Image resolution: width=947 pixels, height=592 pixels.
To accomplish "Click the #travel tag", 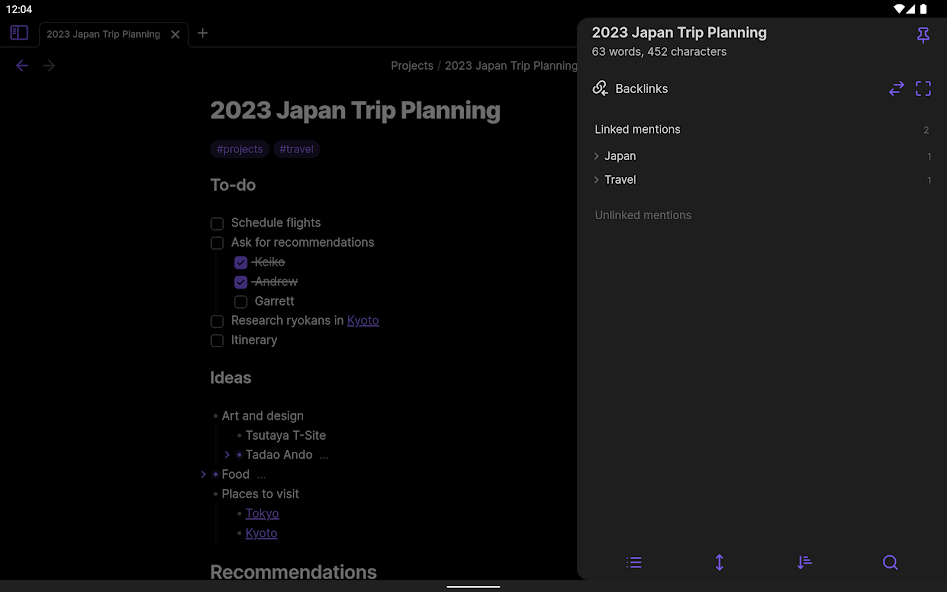I will click(296, 150).
